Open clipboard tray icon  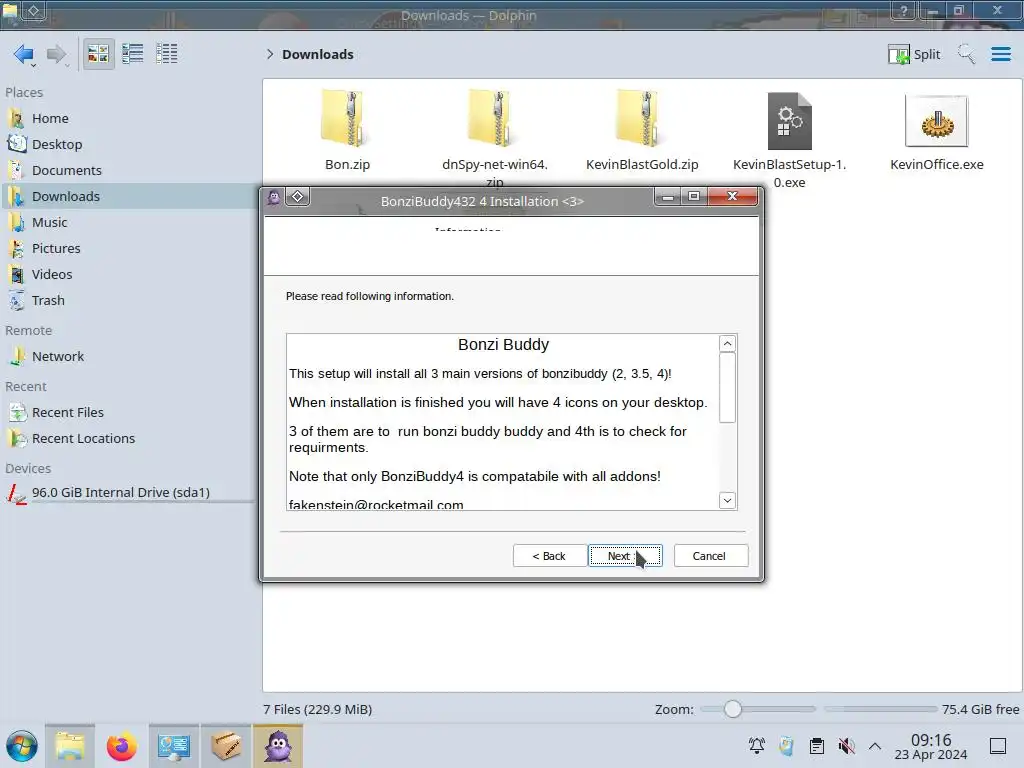click(816, 746)
